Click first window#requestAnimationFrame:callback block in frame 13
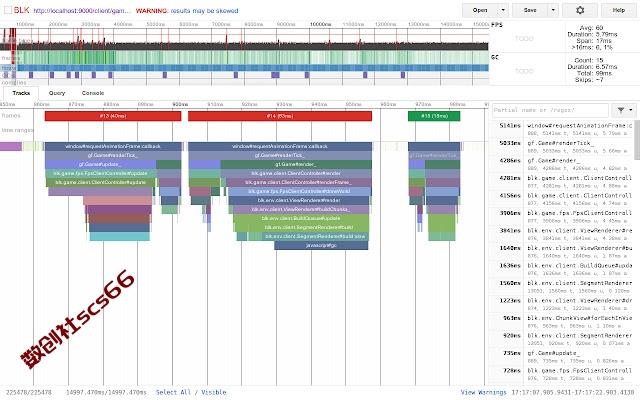Image resolution: width=640 pixels, height=400 pixels. [x=113, y=146]
